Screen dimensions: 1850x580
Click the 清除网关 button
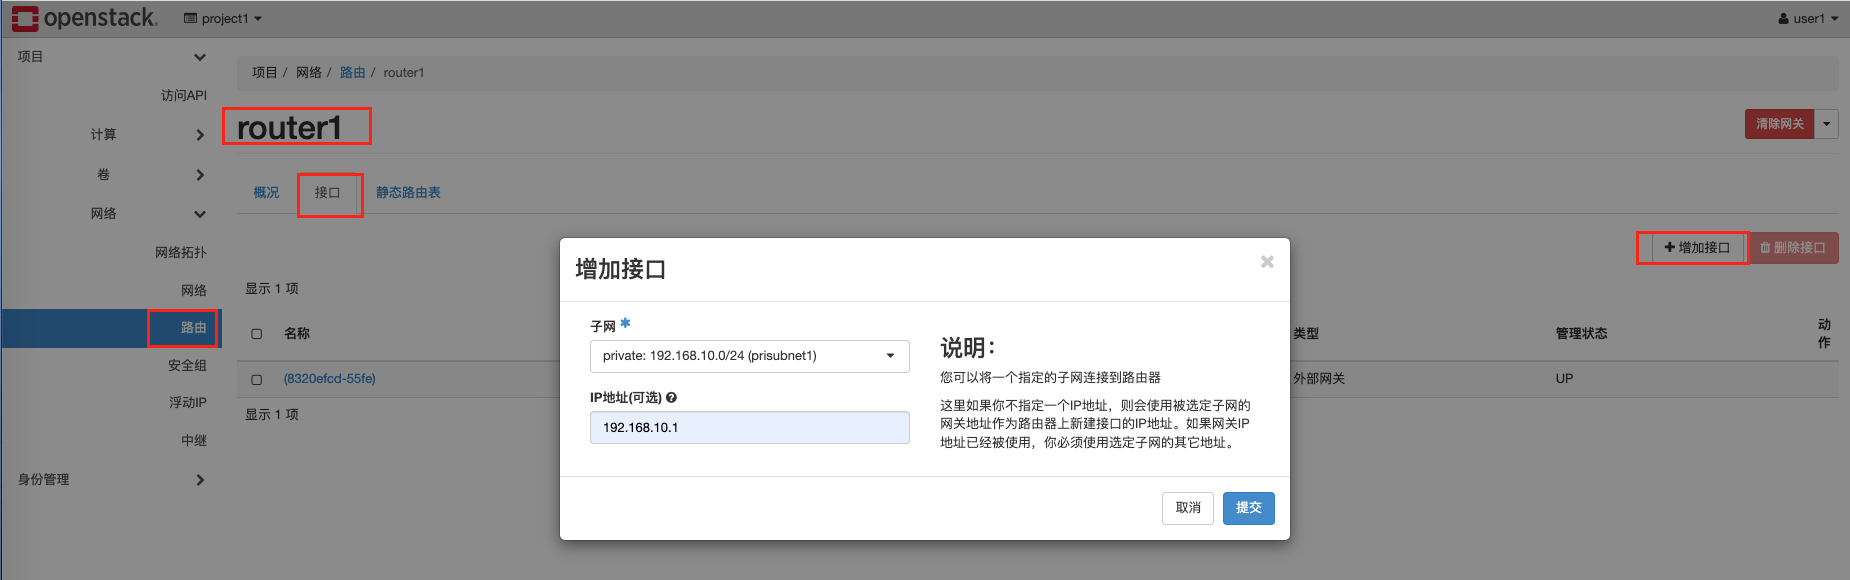[x=1780, y=124]
